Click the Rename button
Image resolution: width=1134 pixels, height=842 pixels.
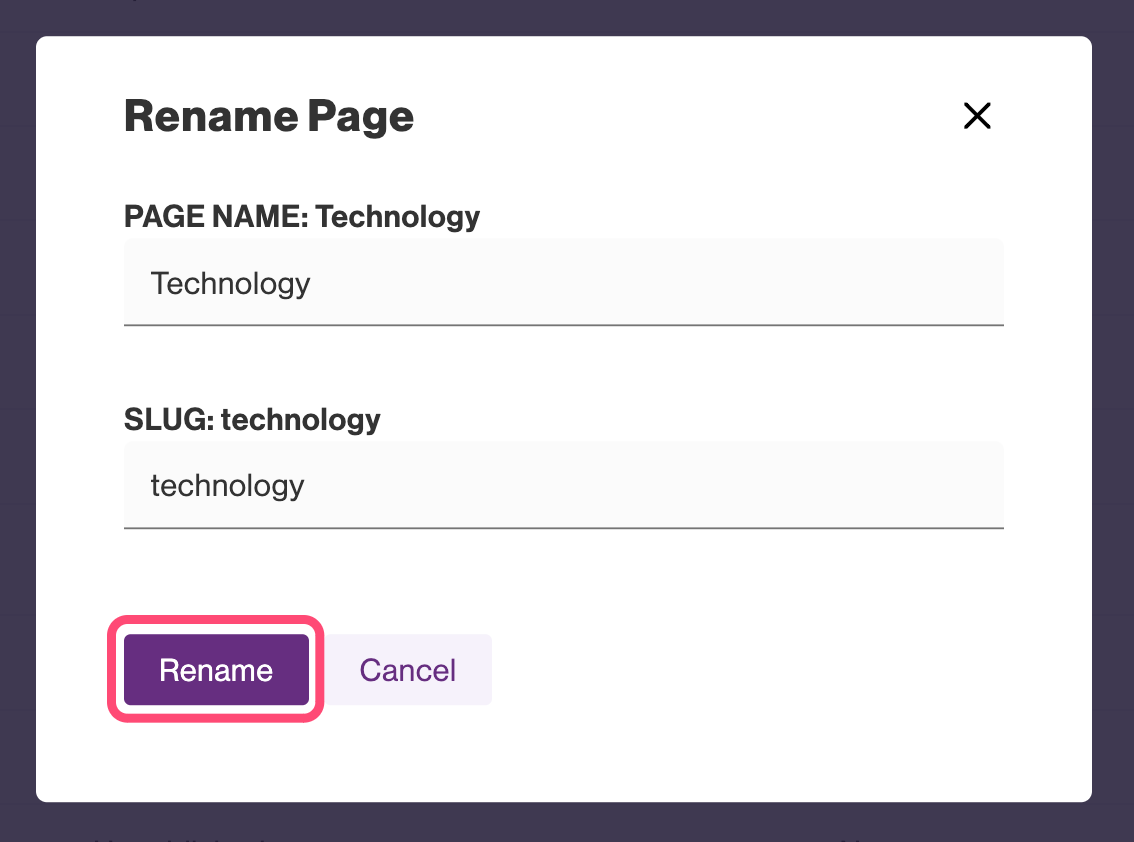216,669
